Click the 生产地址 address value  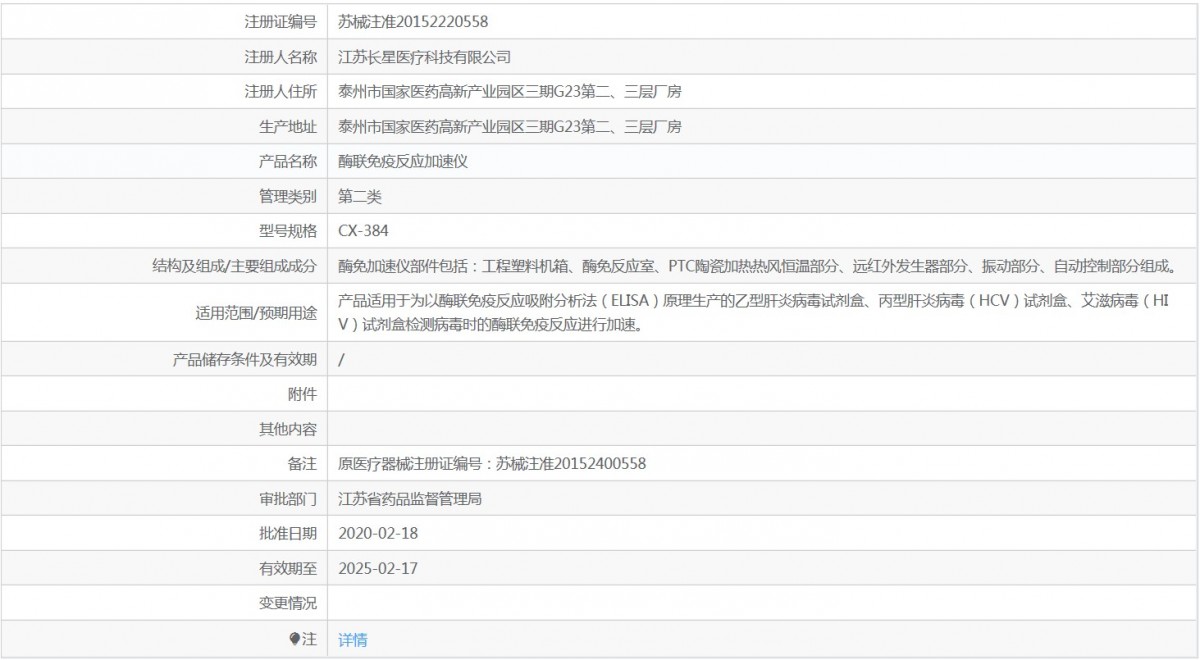(510, 127)
